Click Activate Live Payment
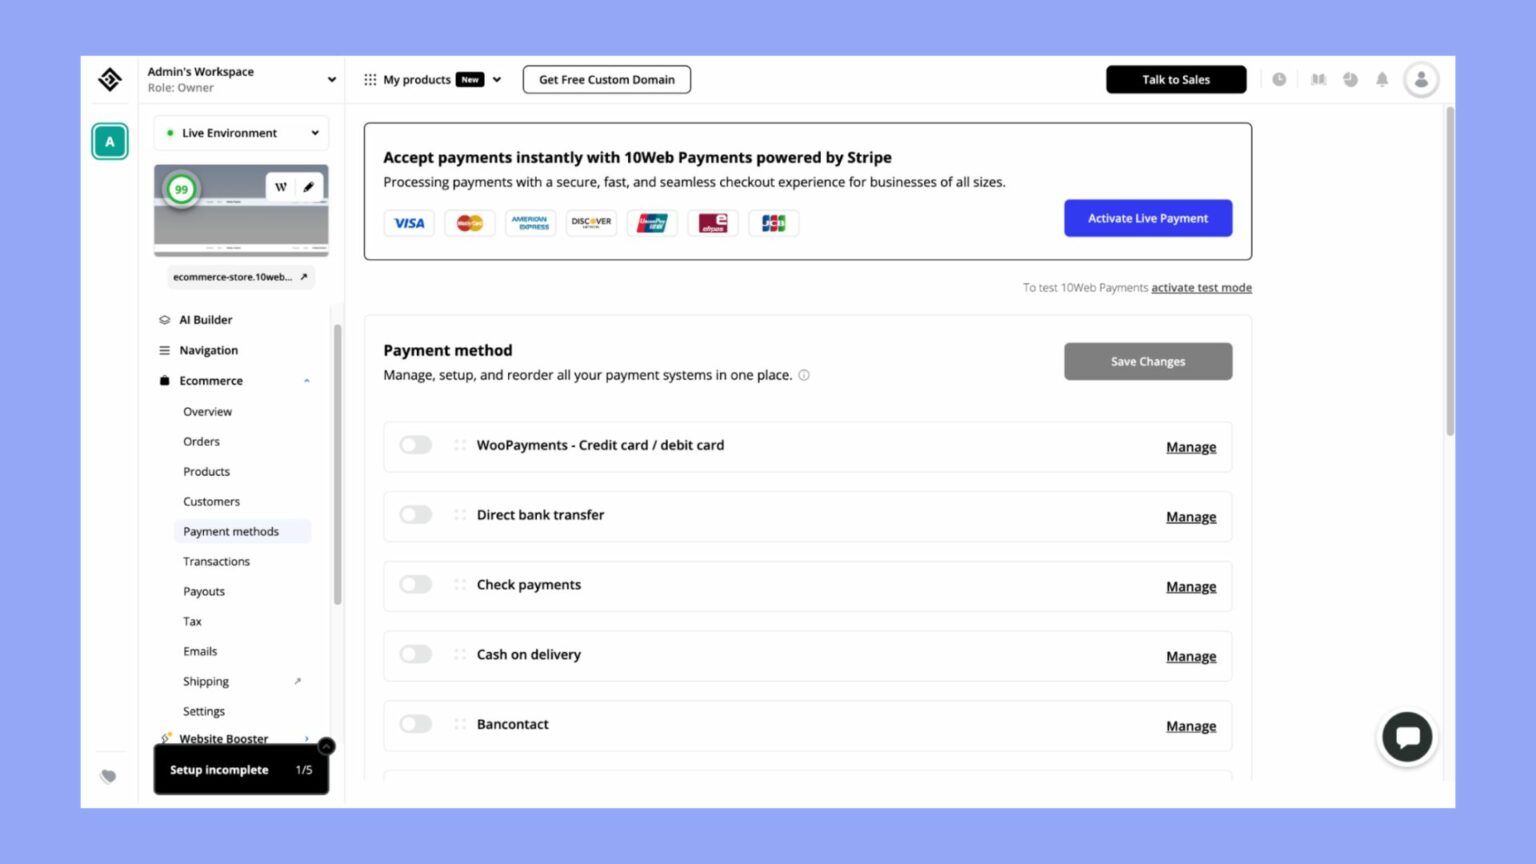 click(1147, 218)
